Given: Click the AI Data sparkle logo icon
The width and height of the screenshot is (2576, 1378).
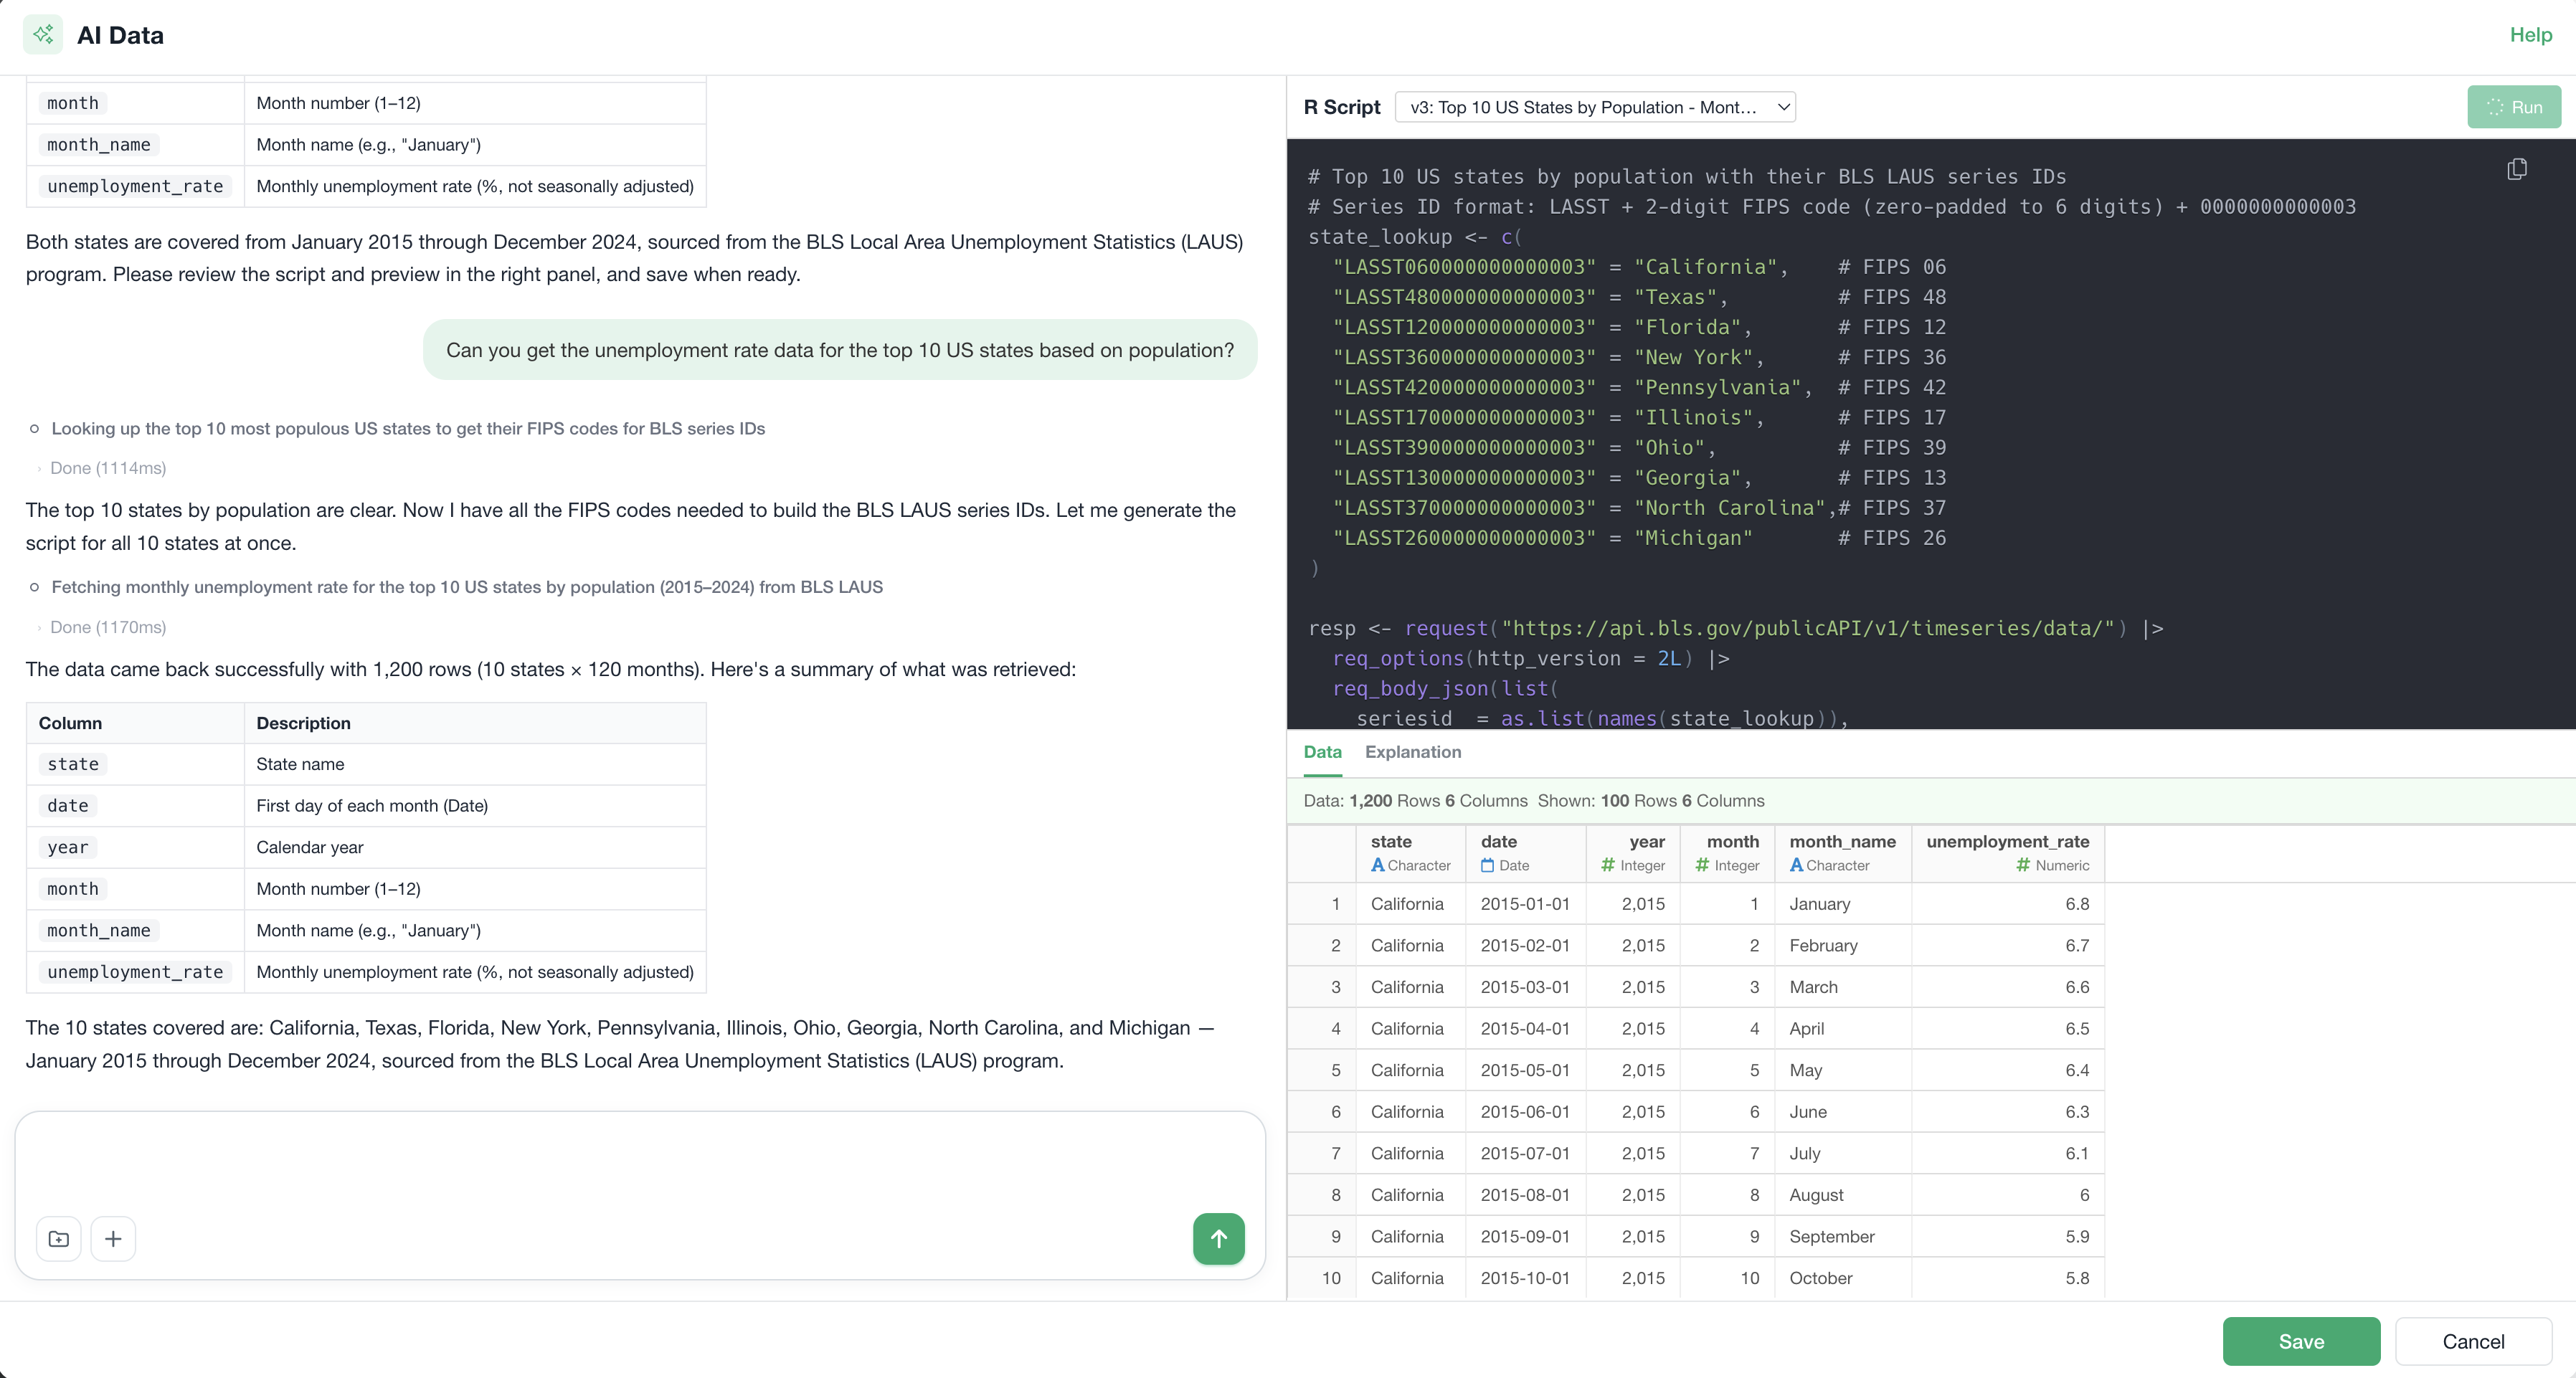Looking at the screenshot, I should tap(42, 35).
